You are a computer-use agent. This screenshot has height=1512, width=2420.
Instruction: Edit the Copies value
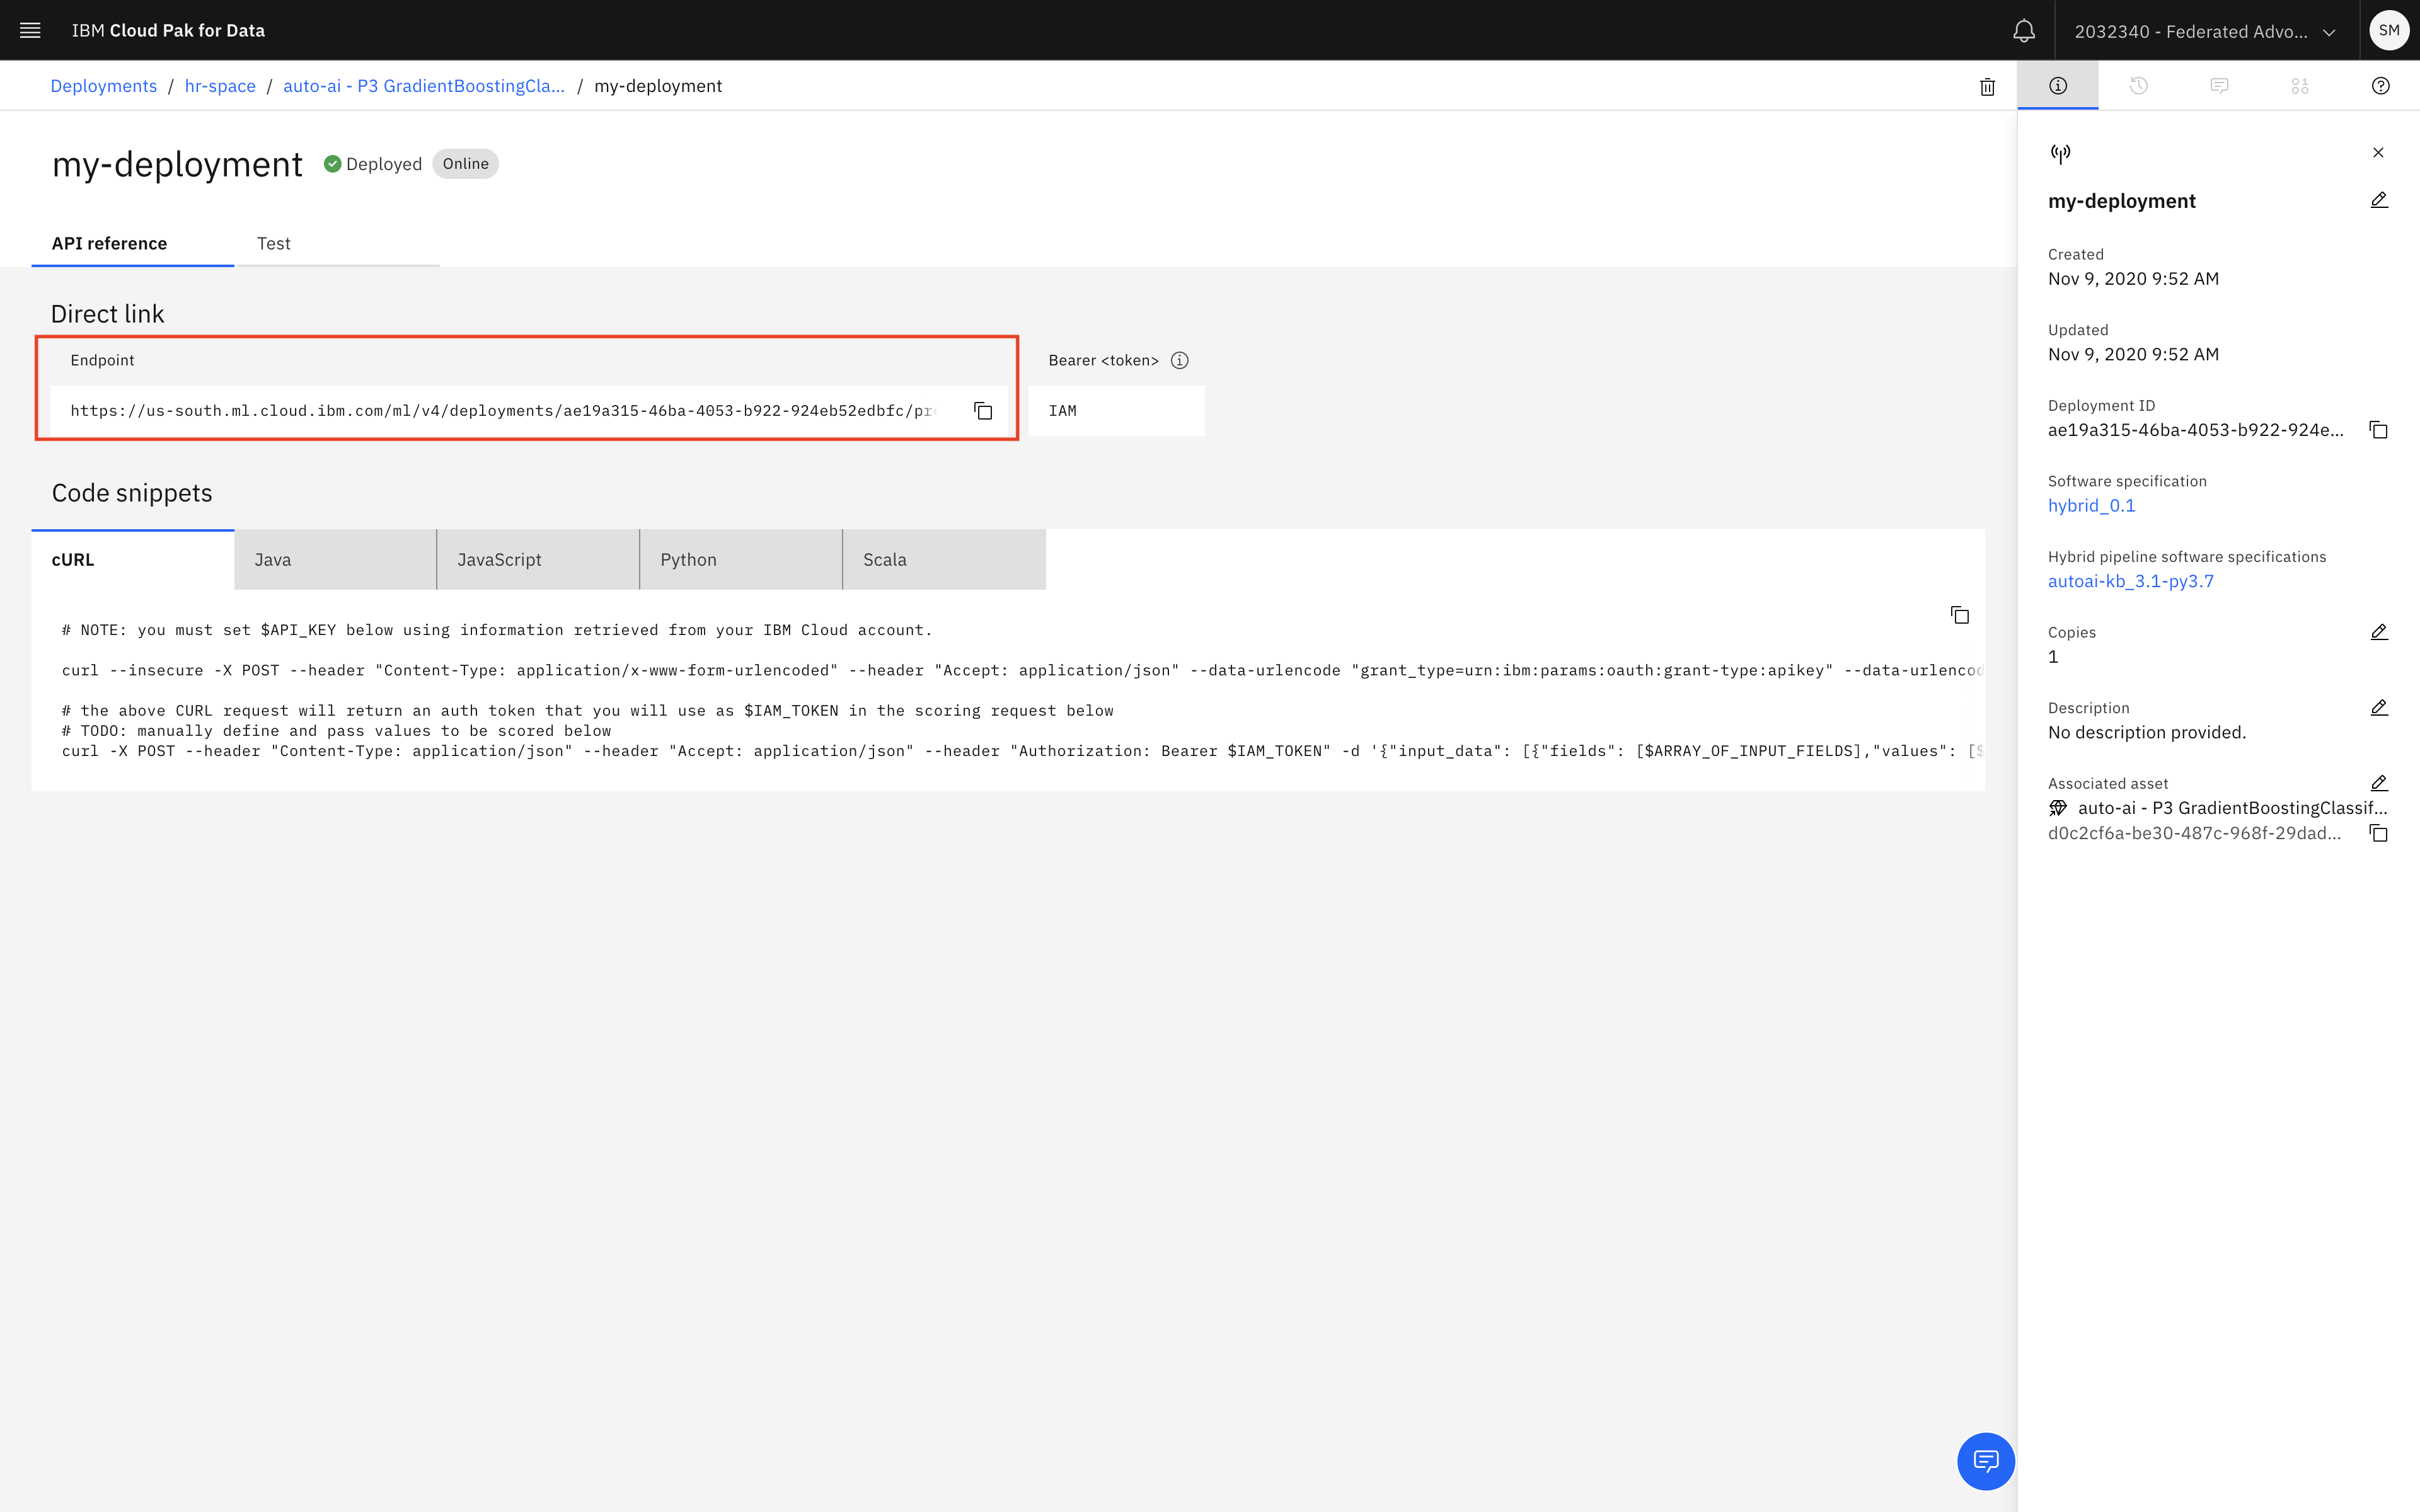pyautogui.click(x=2379, y=632)
